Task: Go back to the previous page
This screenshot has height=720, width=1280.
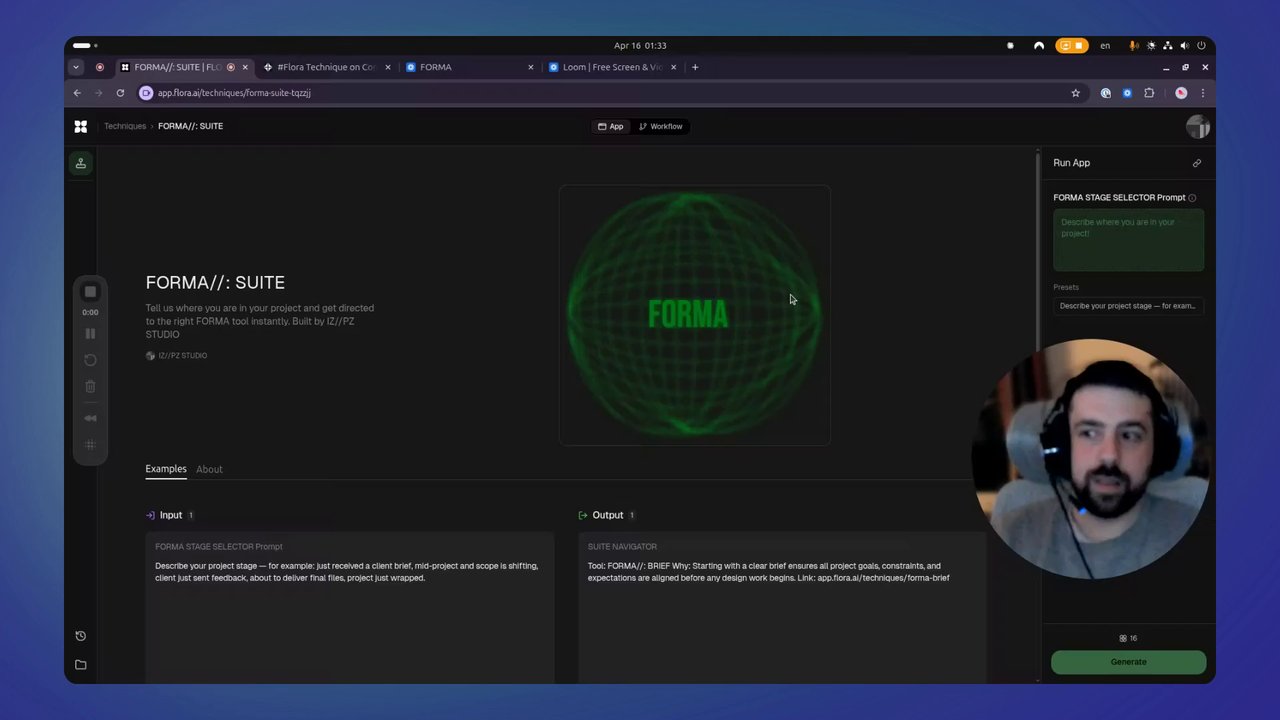Action: coord(77,93)
